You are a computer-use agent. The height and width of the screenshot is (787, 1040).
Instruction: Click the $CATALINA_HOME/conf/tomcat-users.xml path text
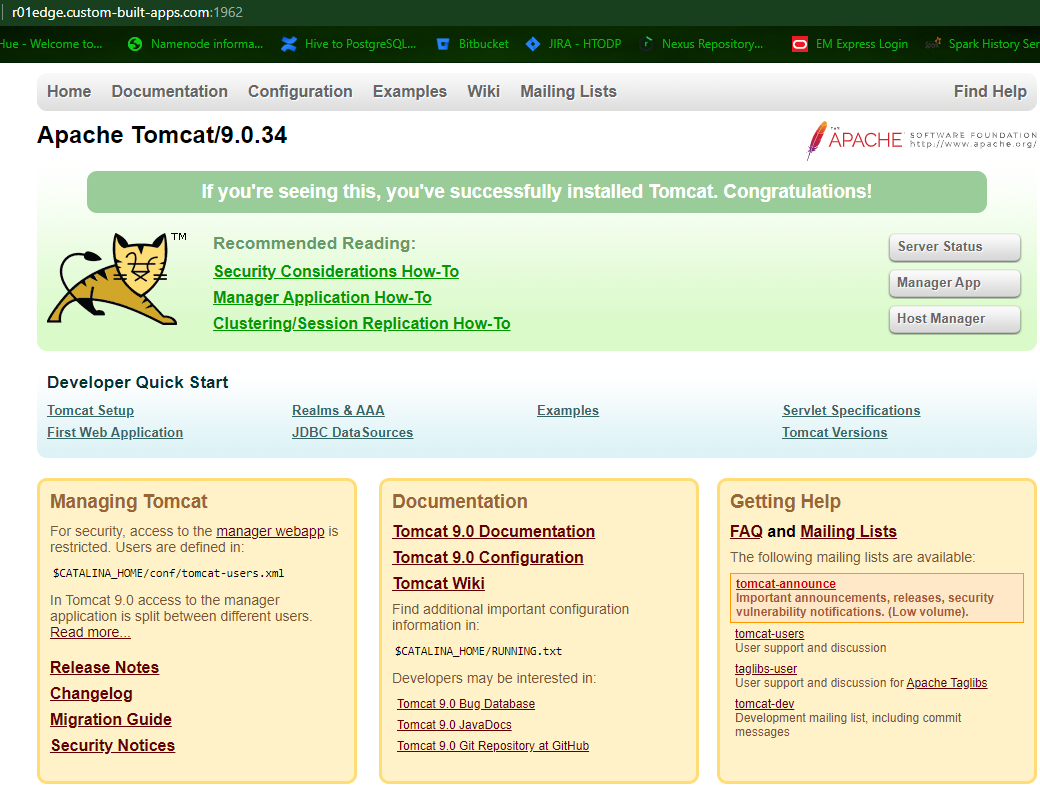[x=168, y=574]
